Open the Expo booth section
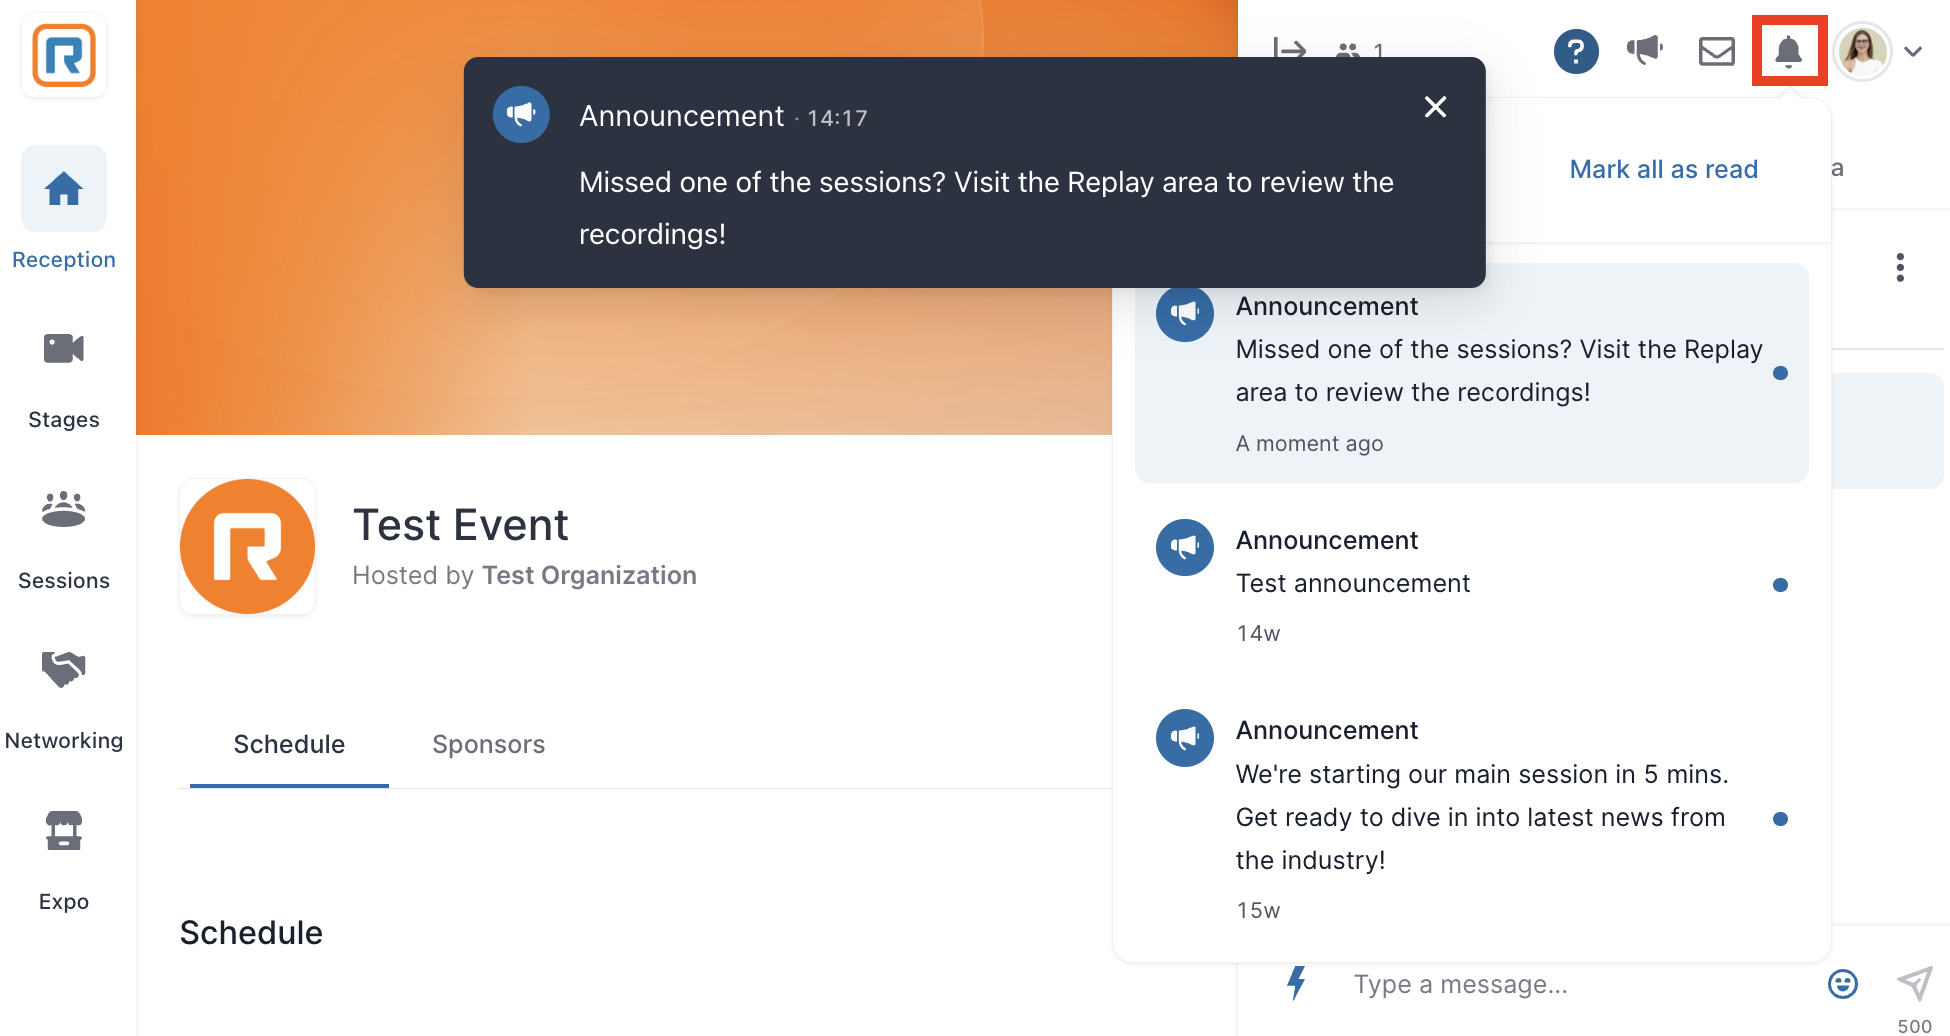This screenshot has height=1036, width=1950. pos(64,860)
